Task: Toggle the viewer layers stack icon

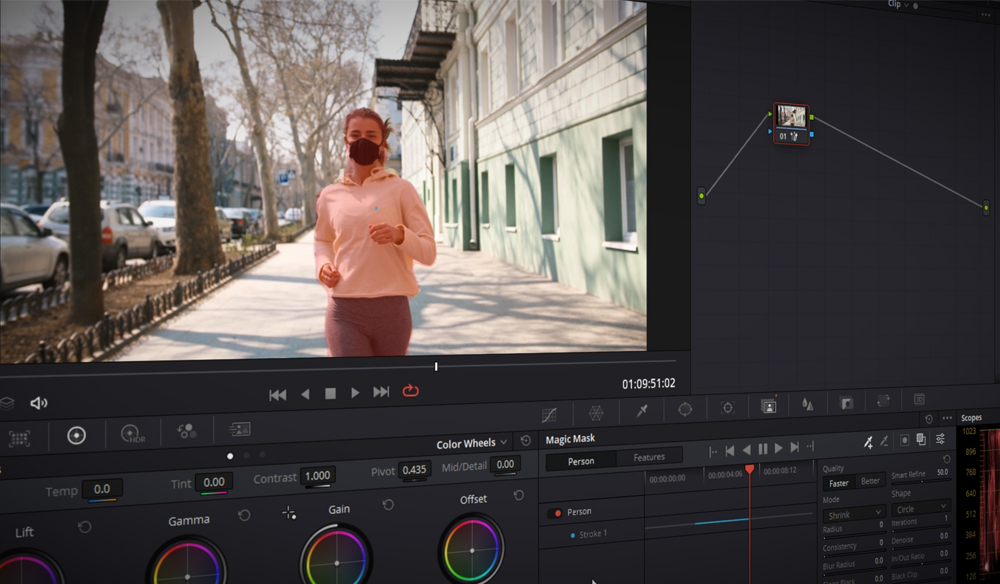Action: coord(6,403)
